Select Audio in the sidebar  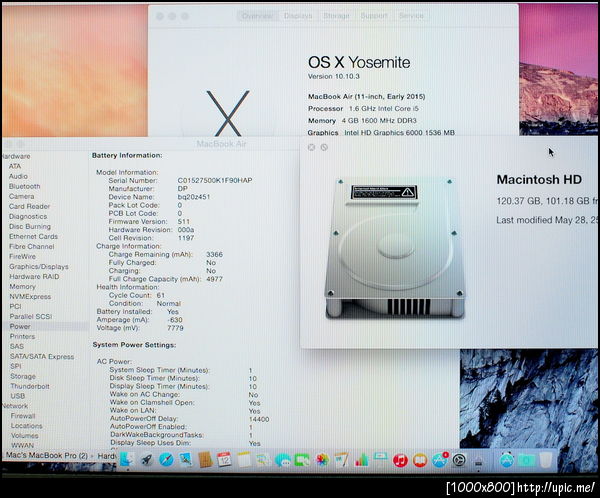pos(18,176)
